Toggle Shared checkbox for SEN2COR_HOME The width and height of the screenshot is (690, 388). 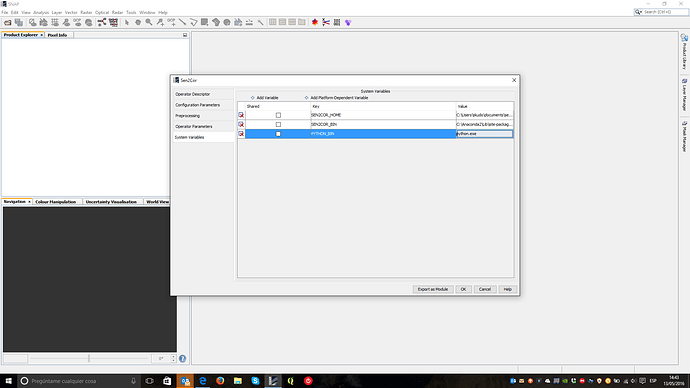[278, 115]
